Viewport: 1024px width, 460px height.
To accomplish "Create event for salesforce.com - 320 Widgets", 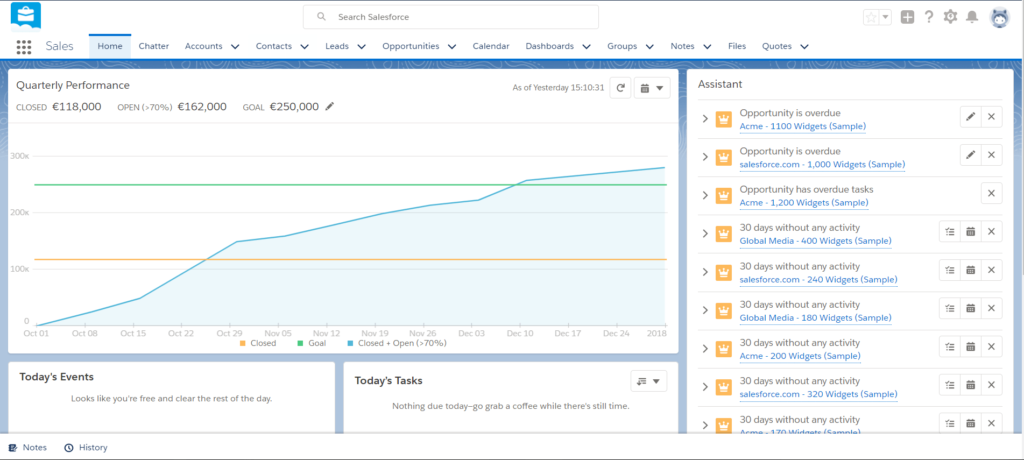I will [970, 385].
